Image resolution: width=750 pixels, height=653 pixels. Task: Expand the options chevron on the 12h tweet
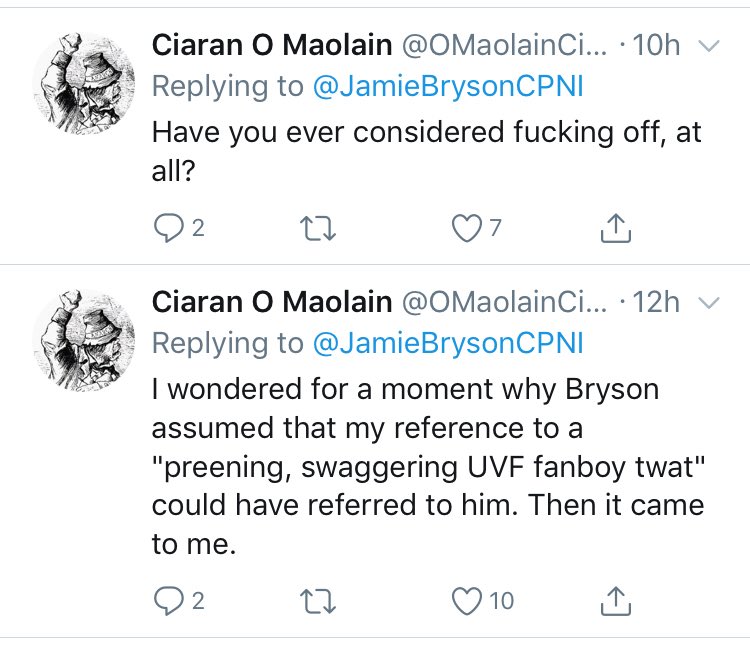(x=707, y=301)
